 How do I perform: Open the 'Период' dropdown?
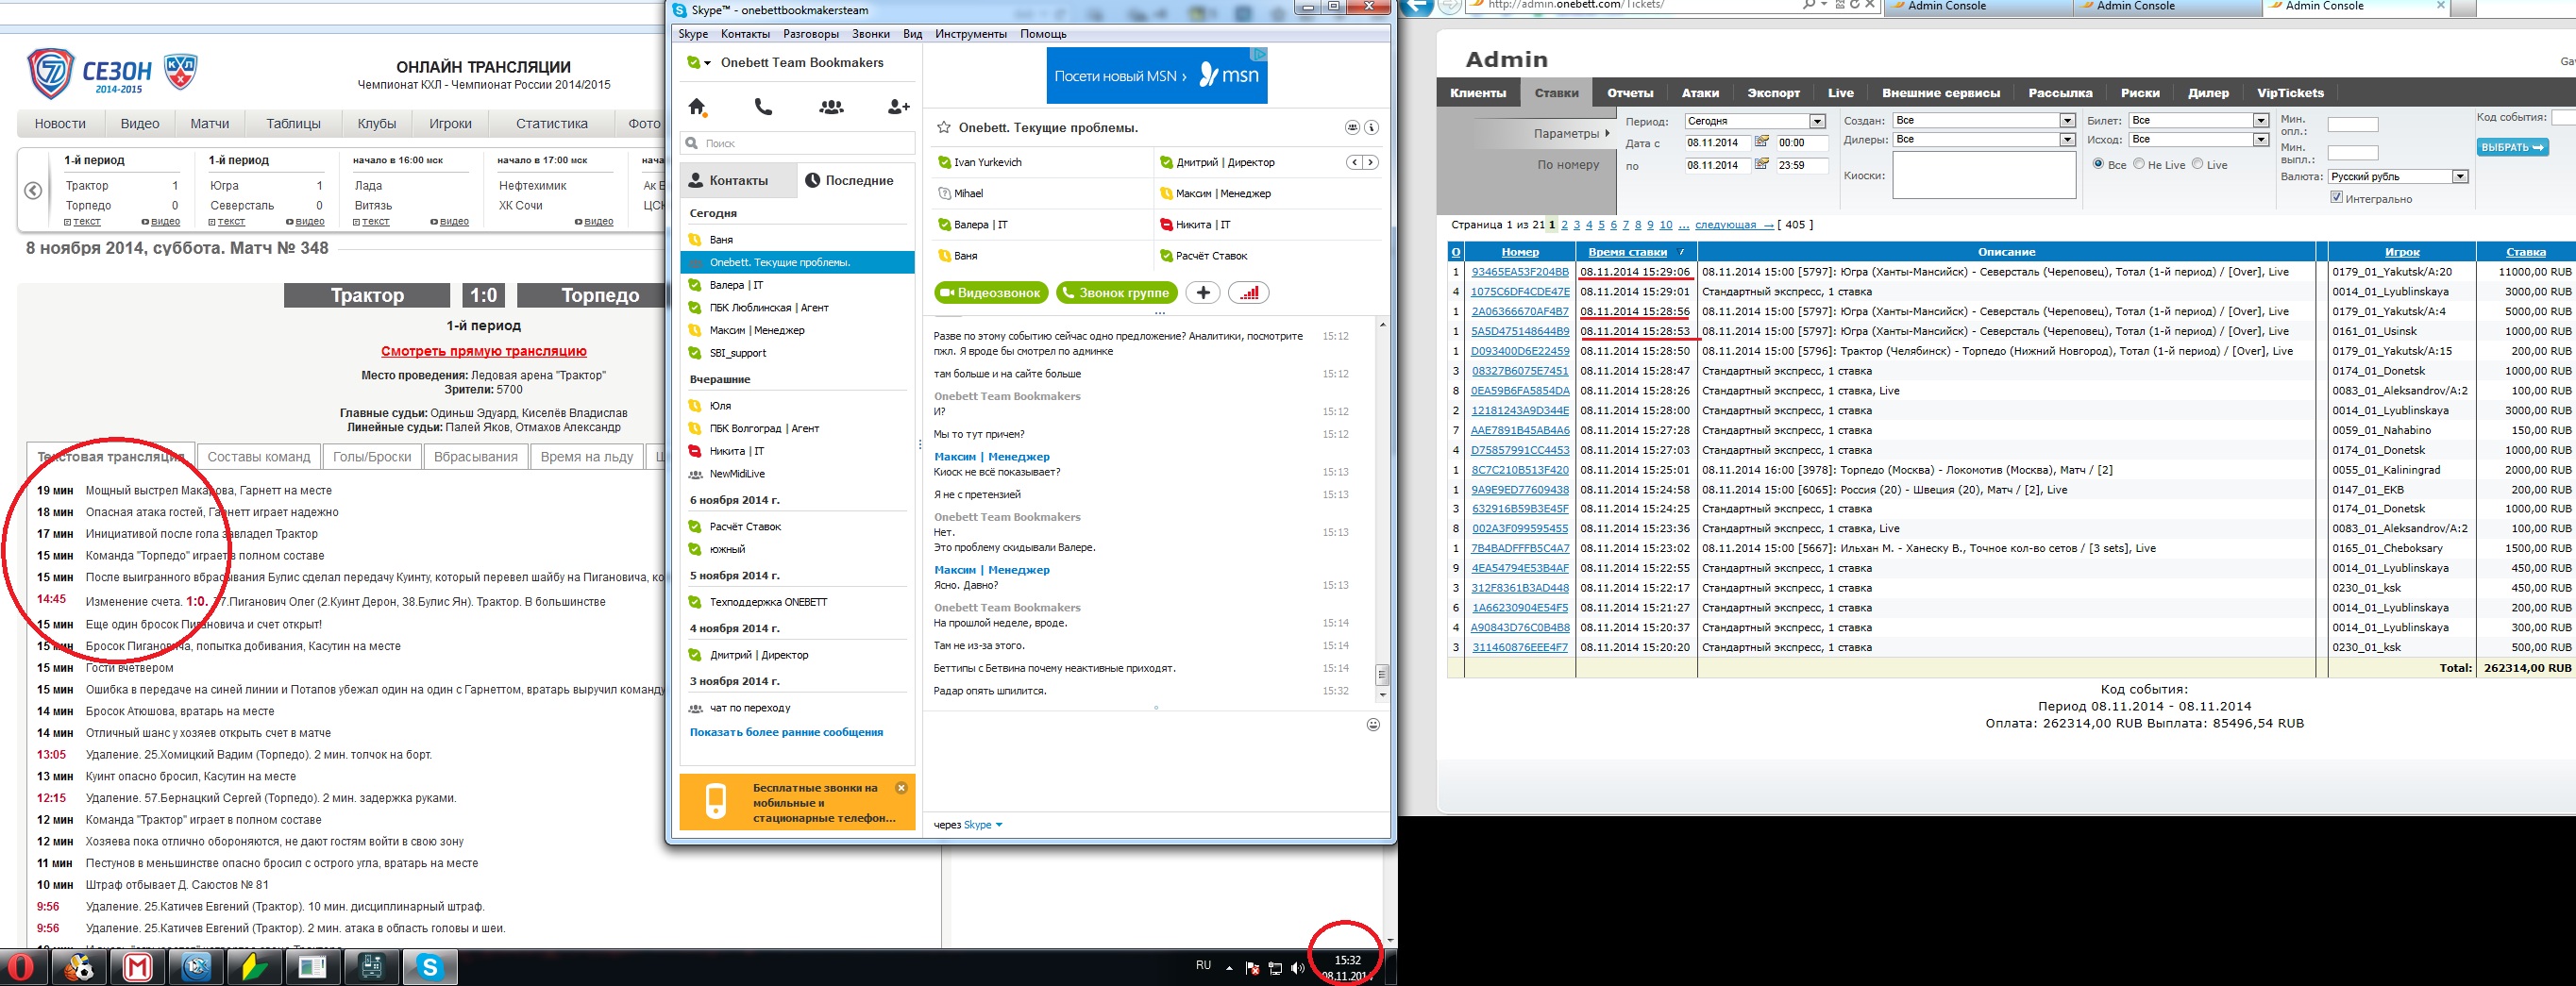[1755, 121]
